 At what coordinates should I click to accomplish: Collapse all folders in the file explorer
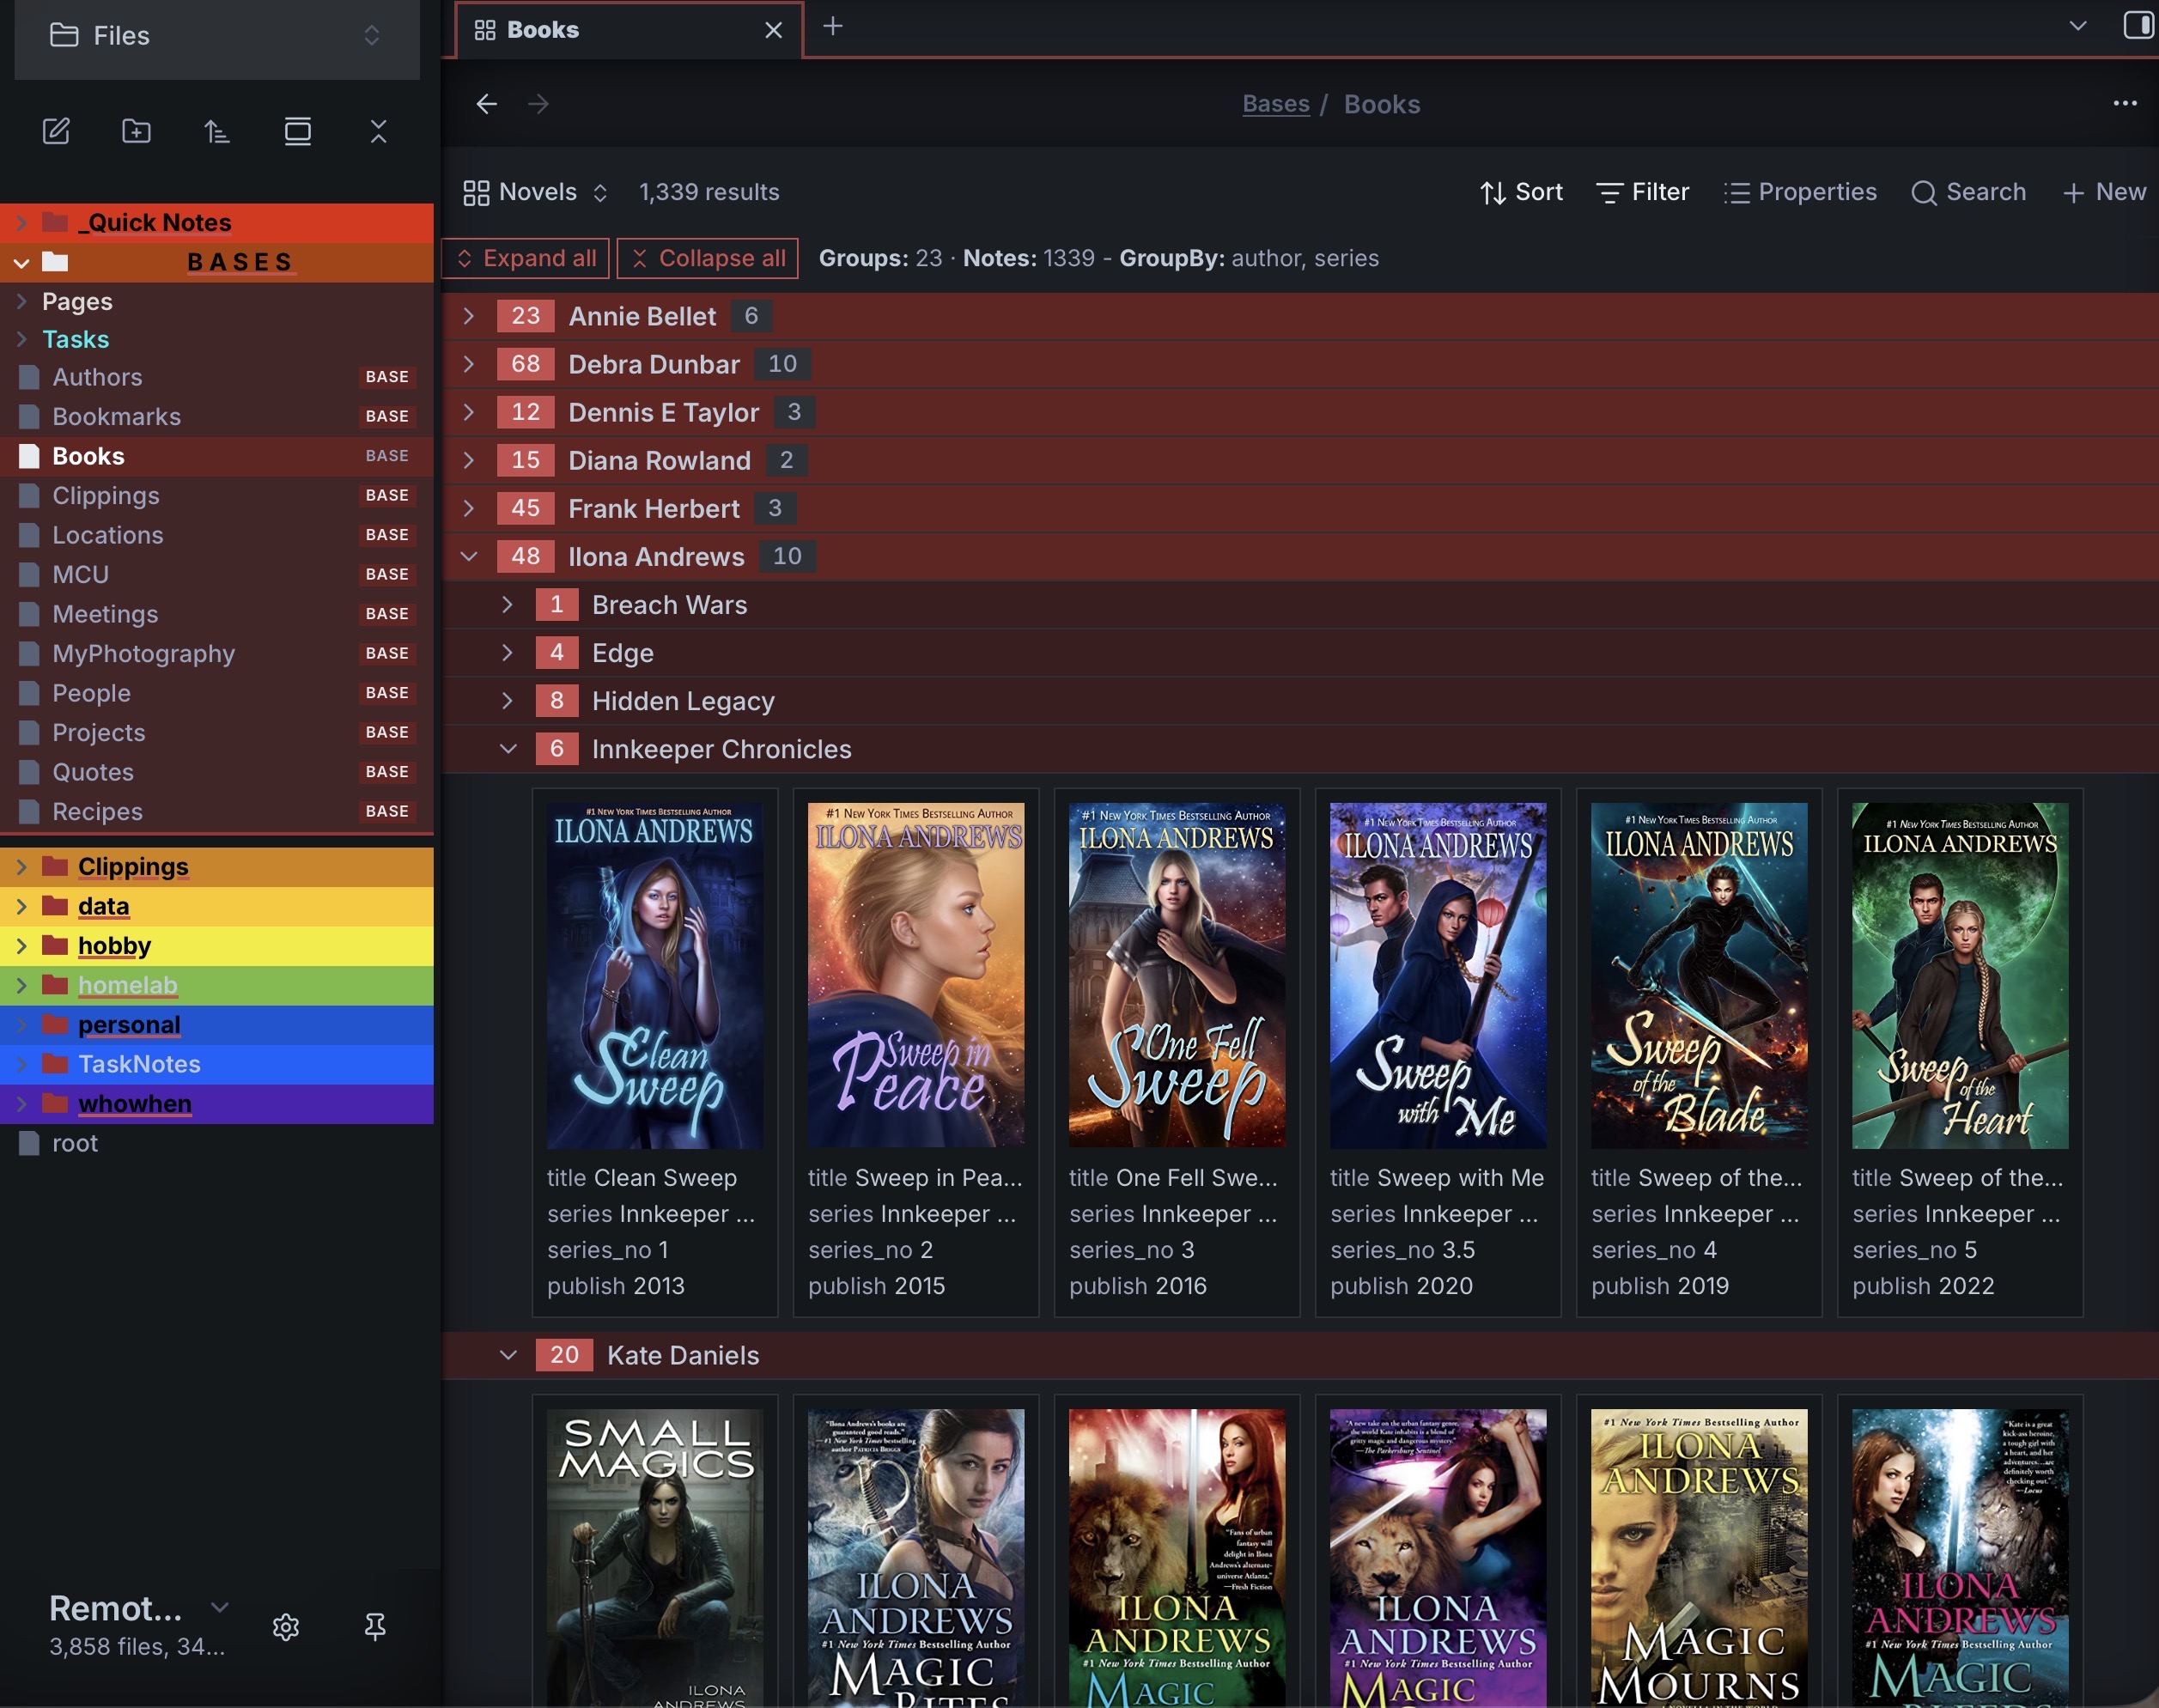[x=378, y=131]
